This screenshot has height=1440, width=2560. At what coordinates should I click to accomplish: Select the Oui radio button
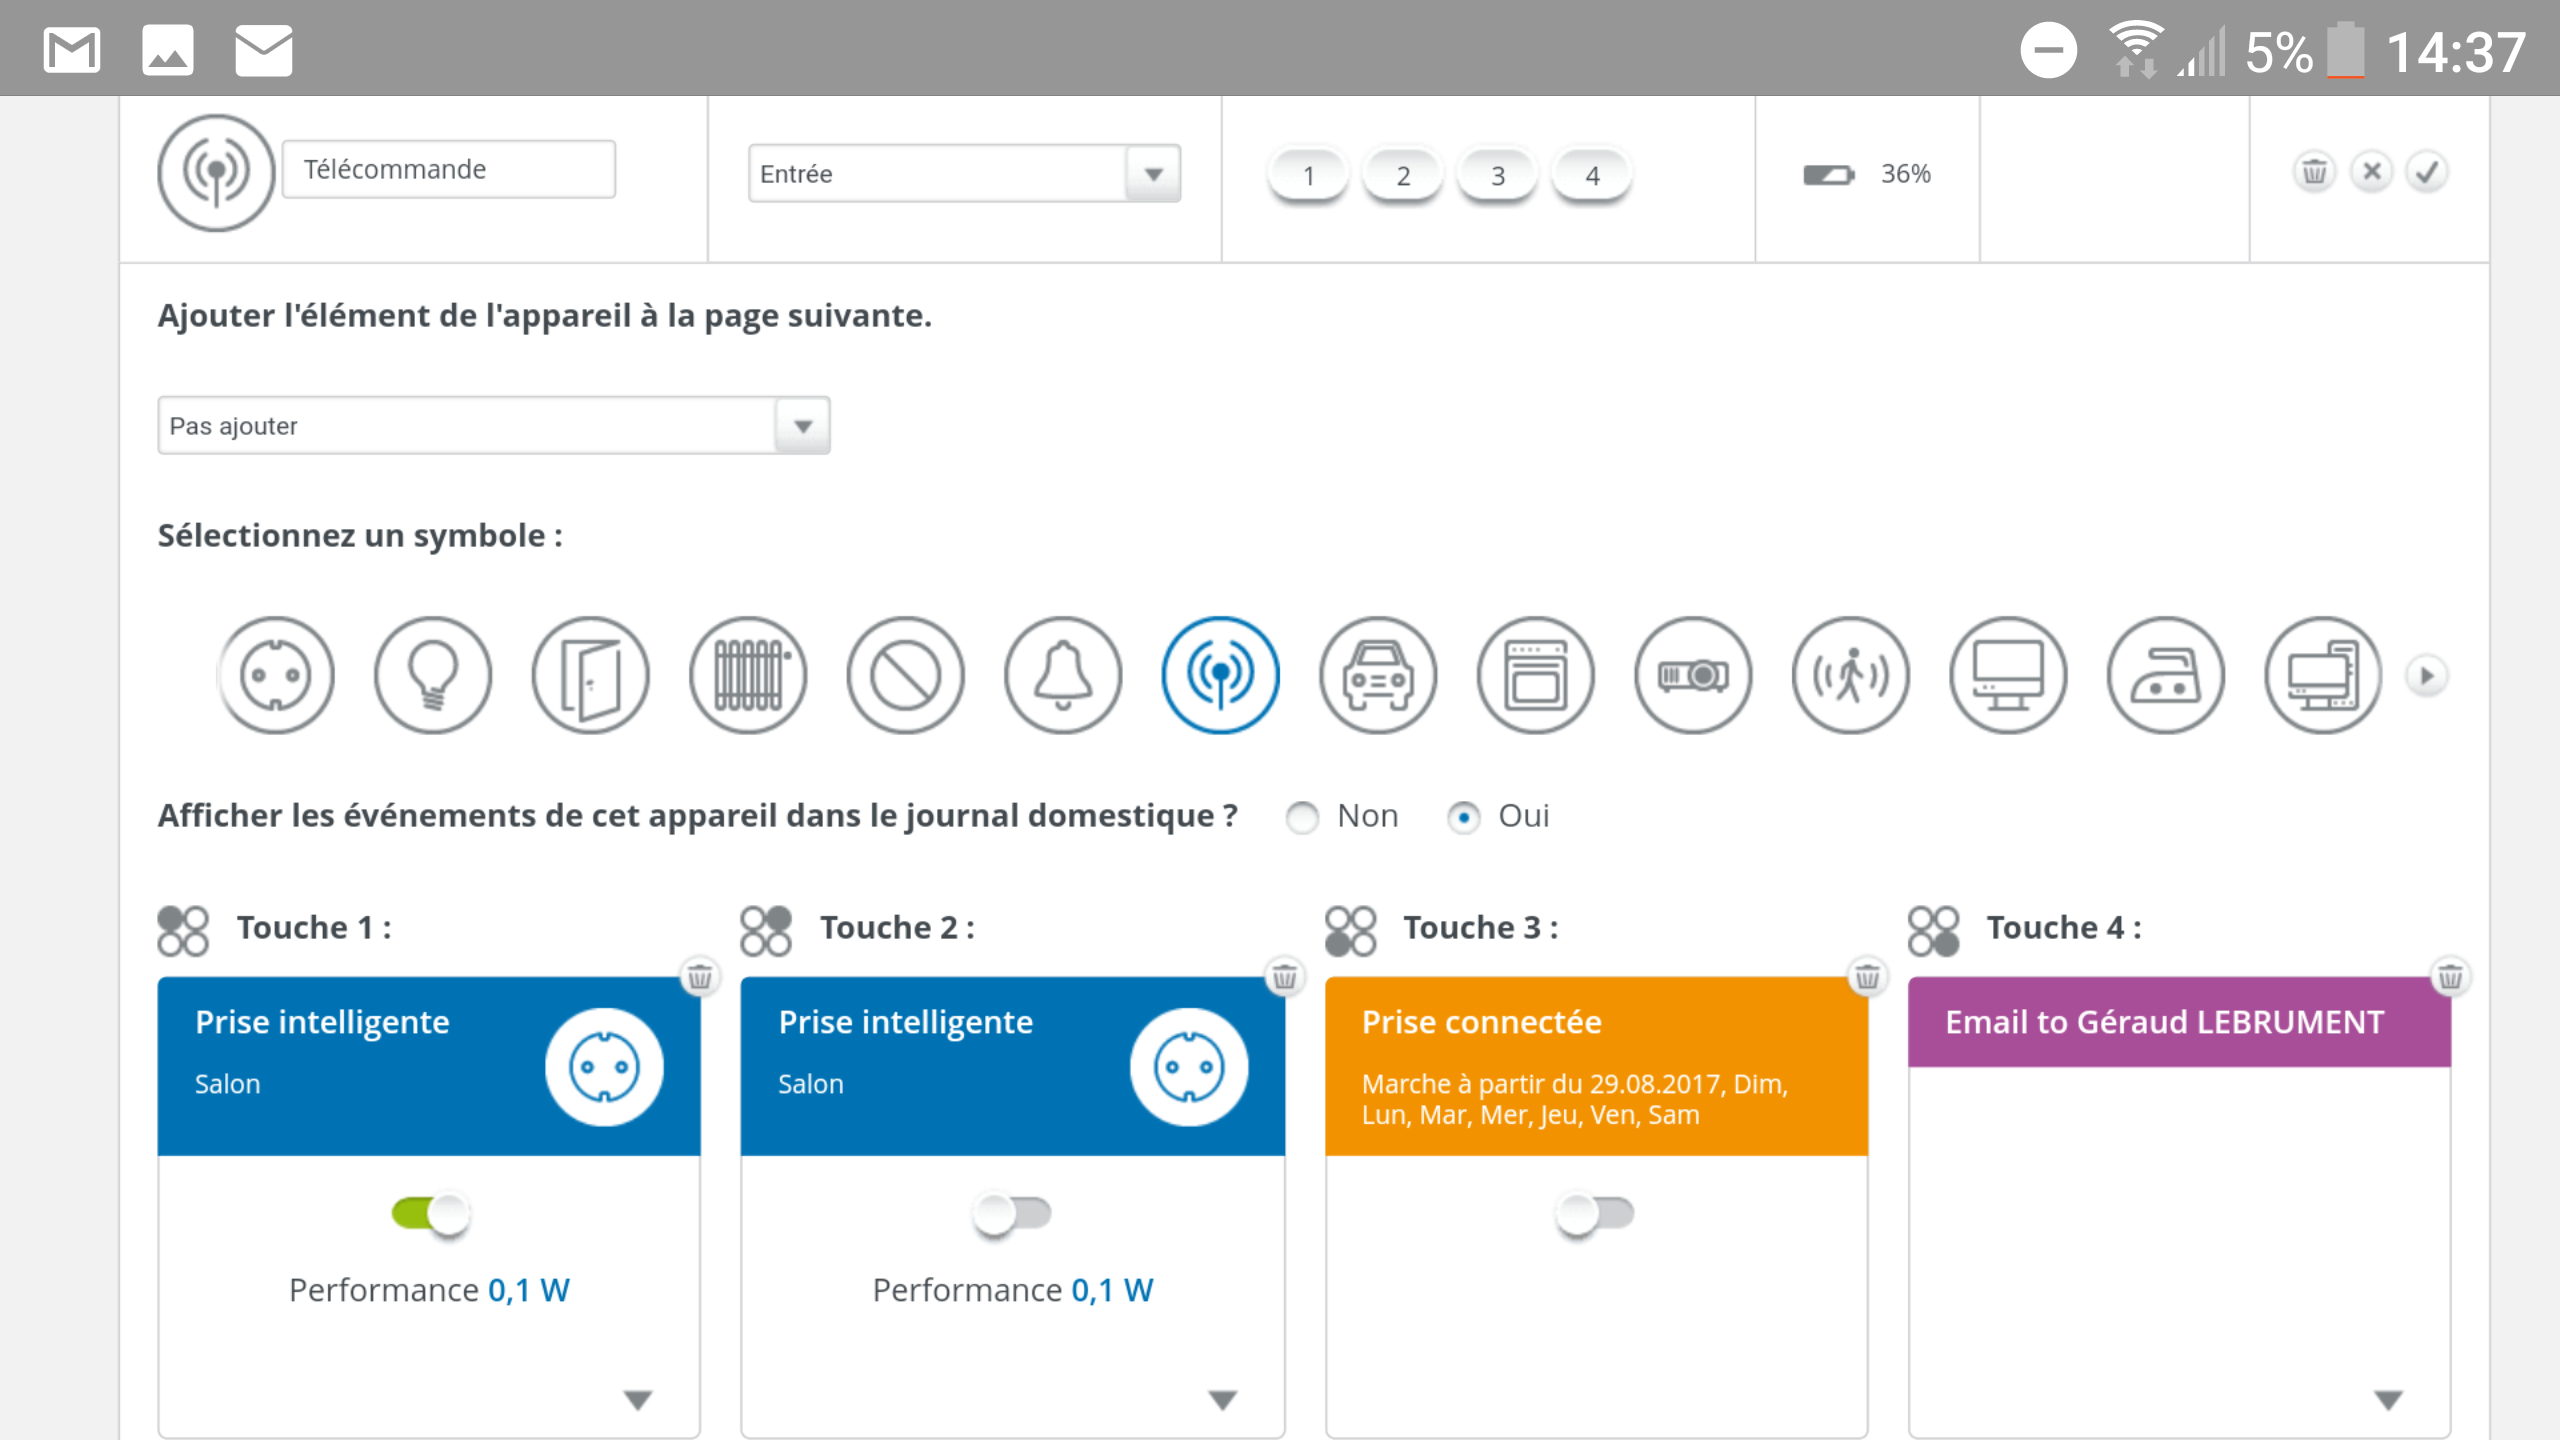click(x=1464, y=817)
